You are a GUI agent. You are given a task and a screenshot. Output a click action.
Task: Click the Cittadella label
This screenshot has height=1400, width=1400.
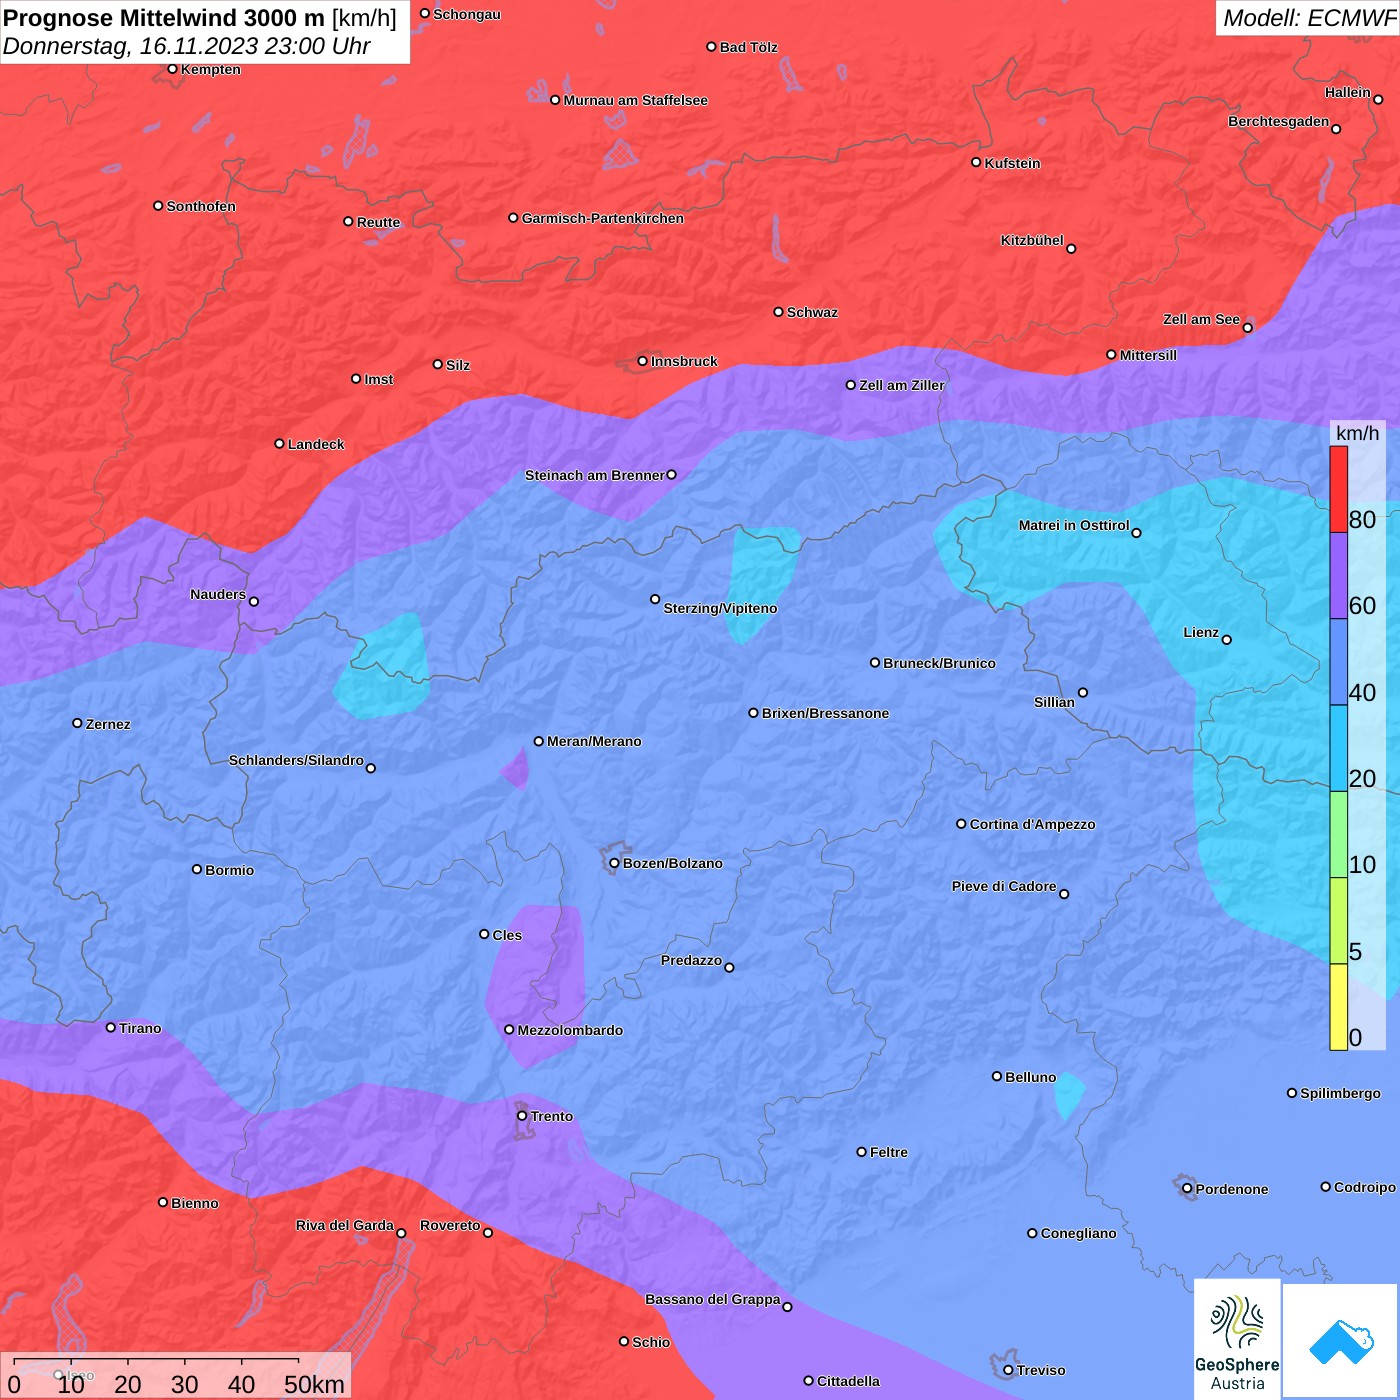[848, 1381]
